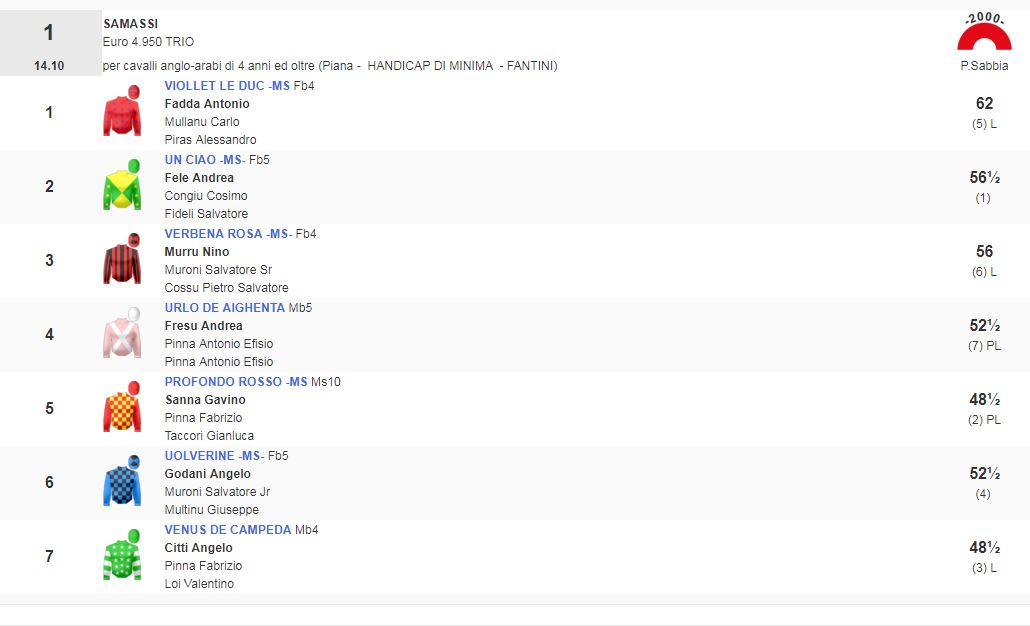The width and height of the screenshot is (1030, 626).
Task: Open the URLO DE AIGHENTA horse link
Action: pos(224,308)
